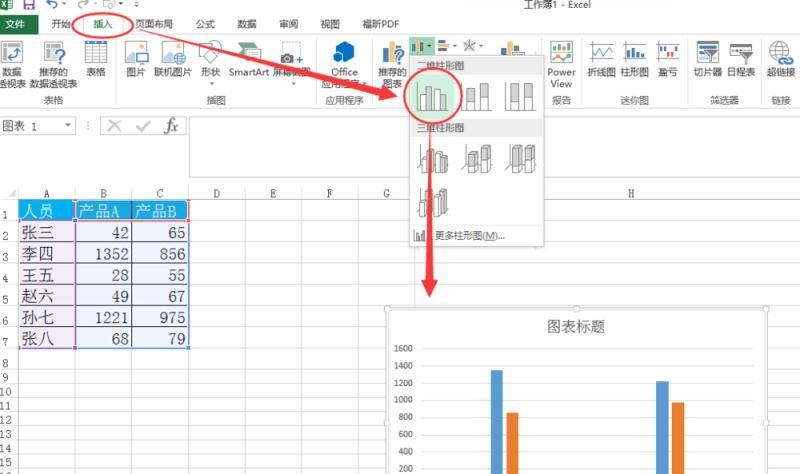The width and height of the screenshot is (800, 474).
Task: Expand the Screenshot dropdown arrow
Action: (x=294, y=84)
